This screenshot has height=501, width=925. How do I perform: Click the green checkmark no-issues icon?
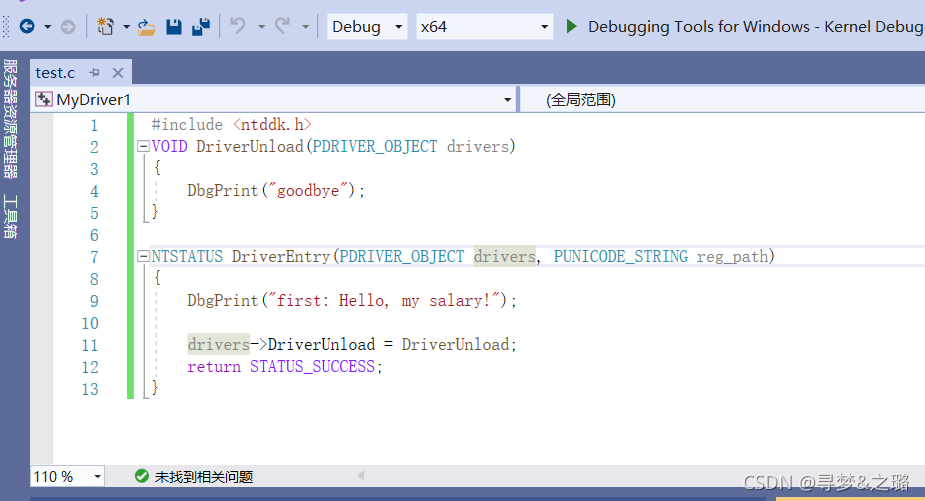pyautogui.click(x=142, y=476)
